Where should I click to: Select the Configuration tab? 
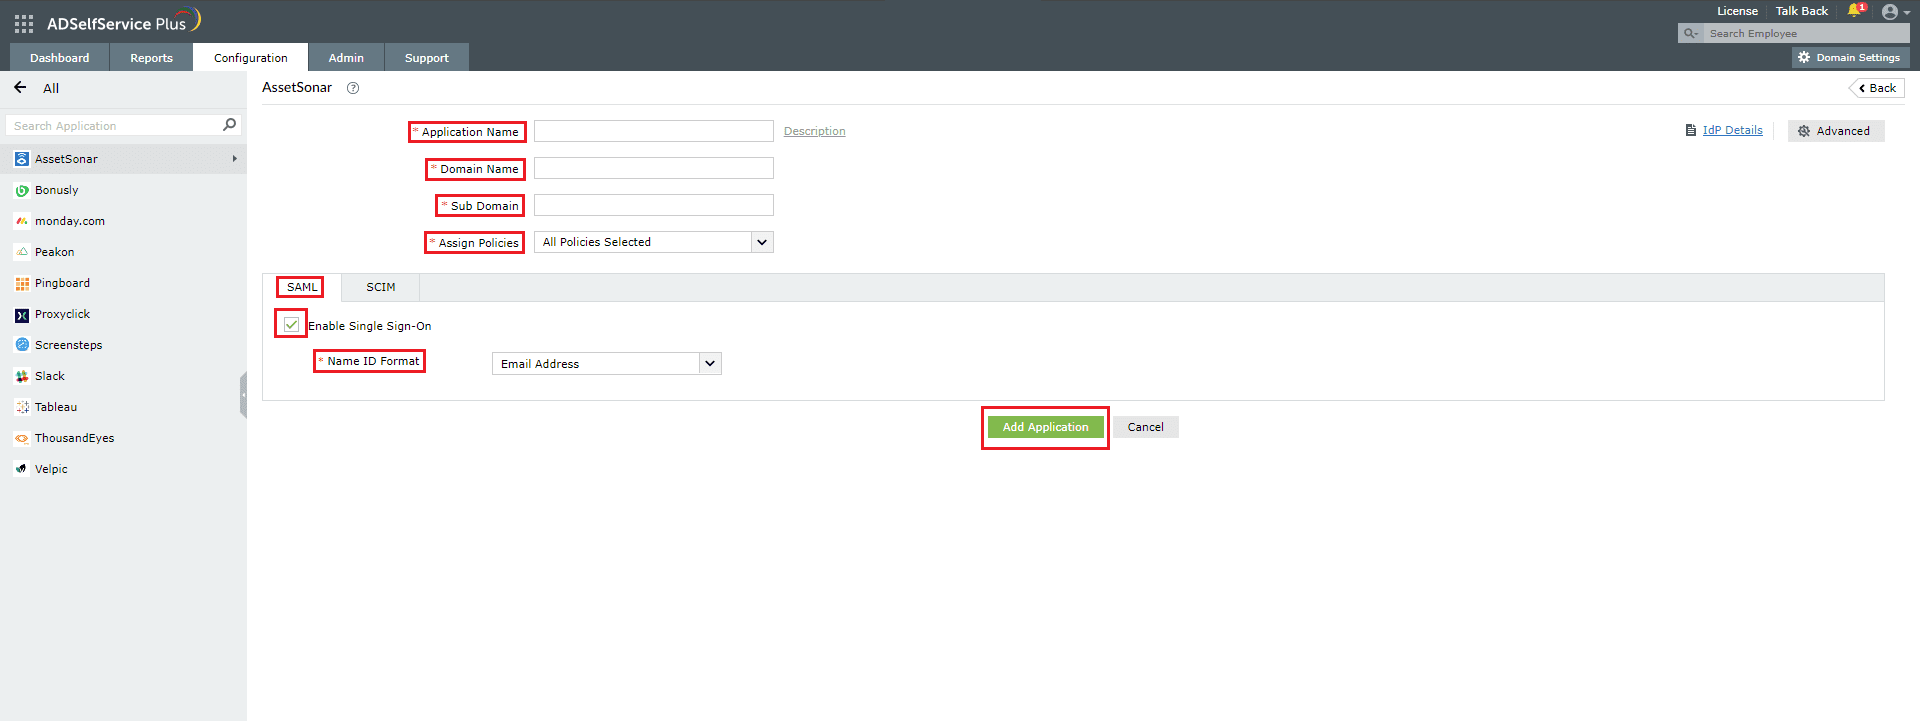pyautogui.click(x=251, y=58)
